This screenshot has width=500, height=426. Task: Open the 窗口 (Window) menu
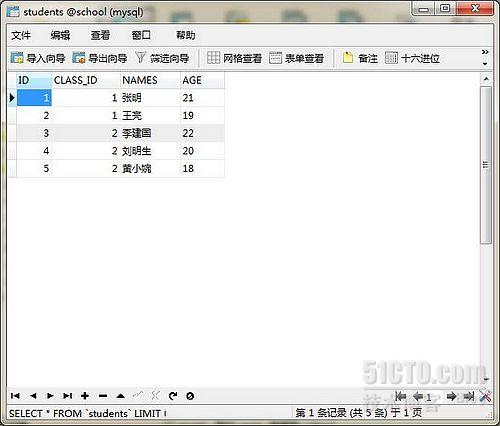141,35
